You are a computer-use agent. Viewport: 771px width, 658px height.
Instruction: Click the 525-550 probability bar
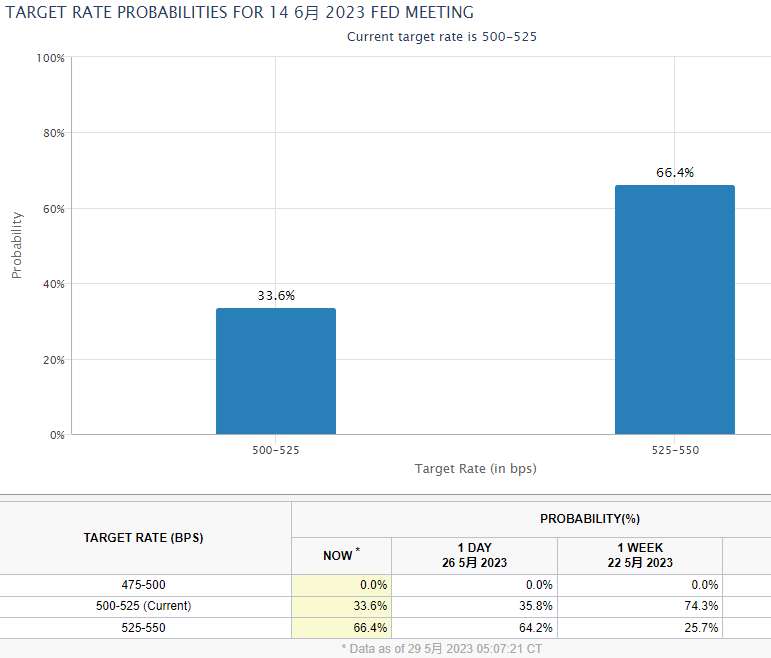(x=675, y=310)
